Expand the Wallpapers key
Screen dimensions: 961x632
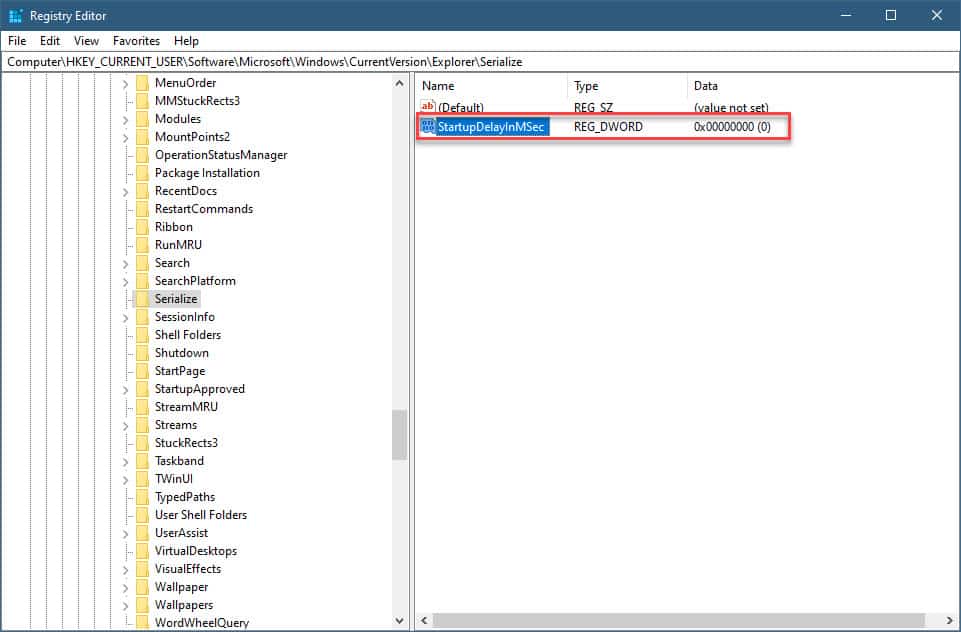click(125, 606)
